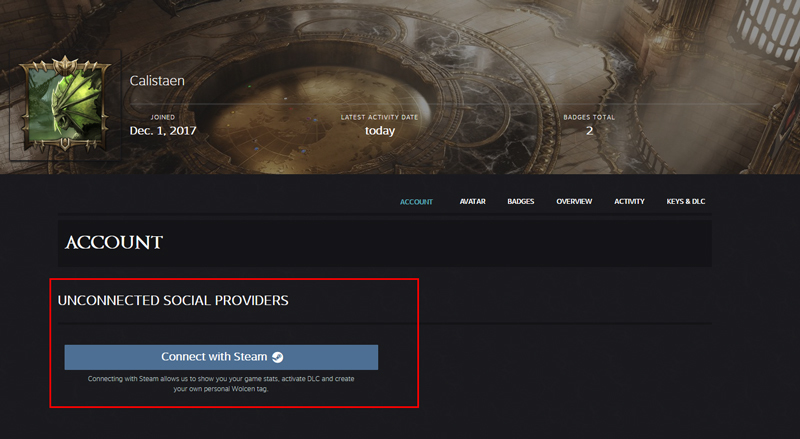The width and height of the screenshot is (800, 439).
Task: Click the latest activity value today
Action: point(380,131)
